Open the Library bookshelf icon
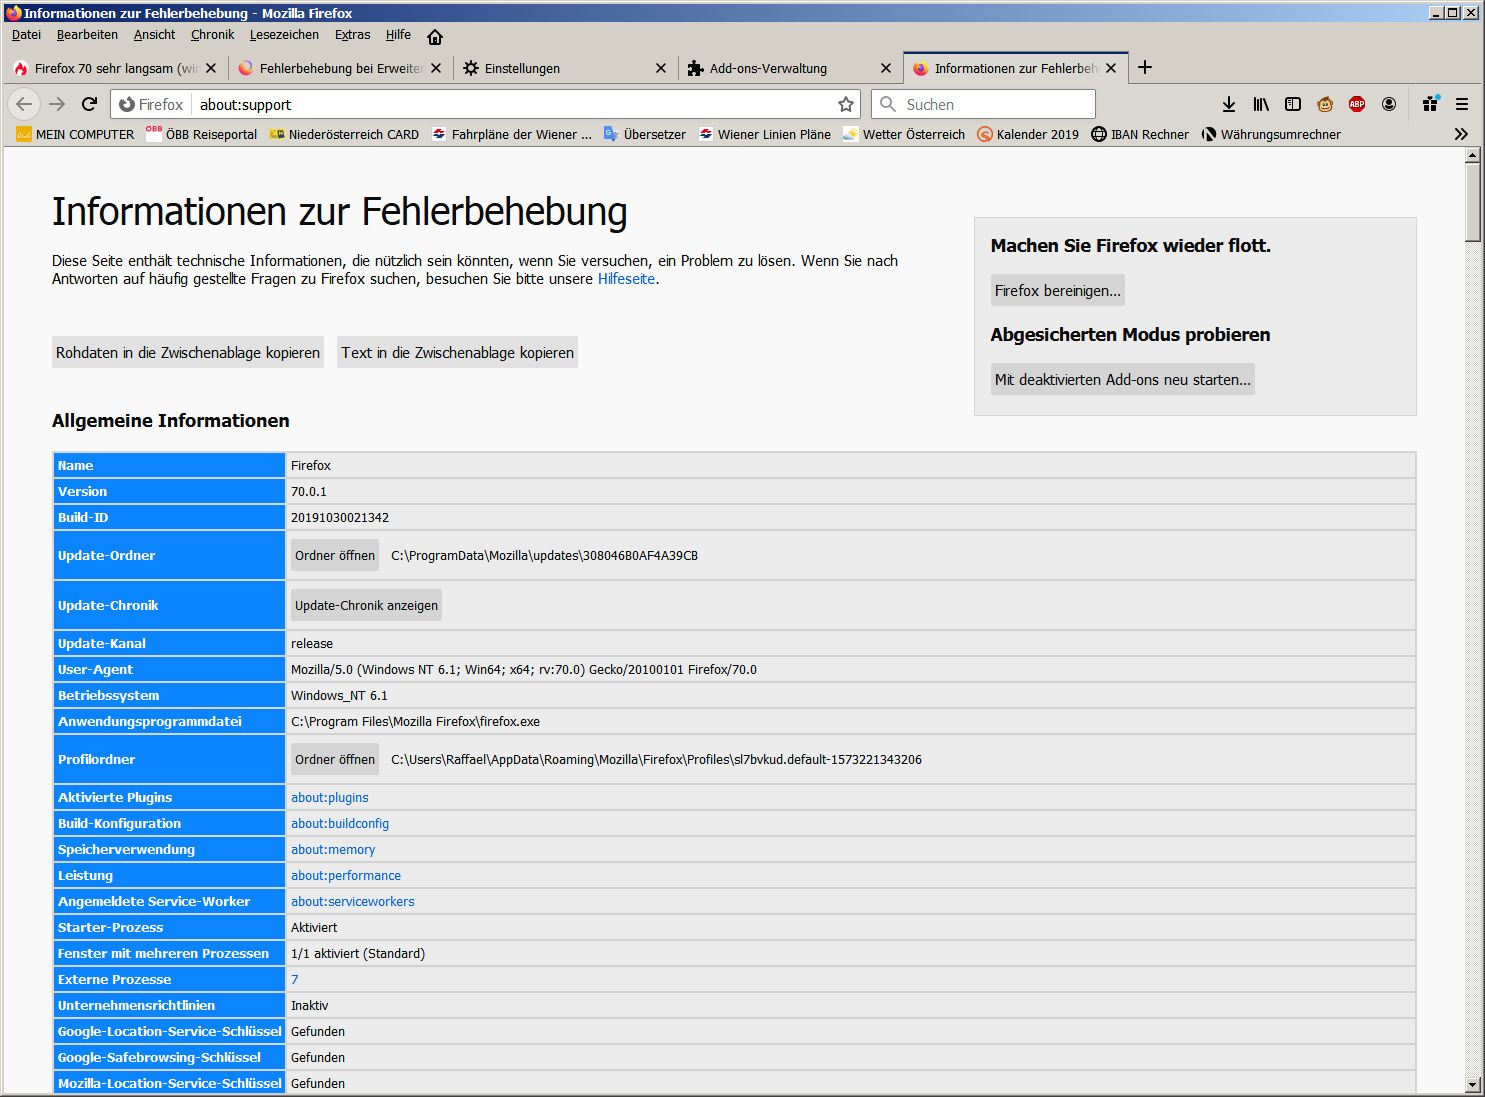The height and width of the screenshot is (1097, 1485). [1261, 104]
